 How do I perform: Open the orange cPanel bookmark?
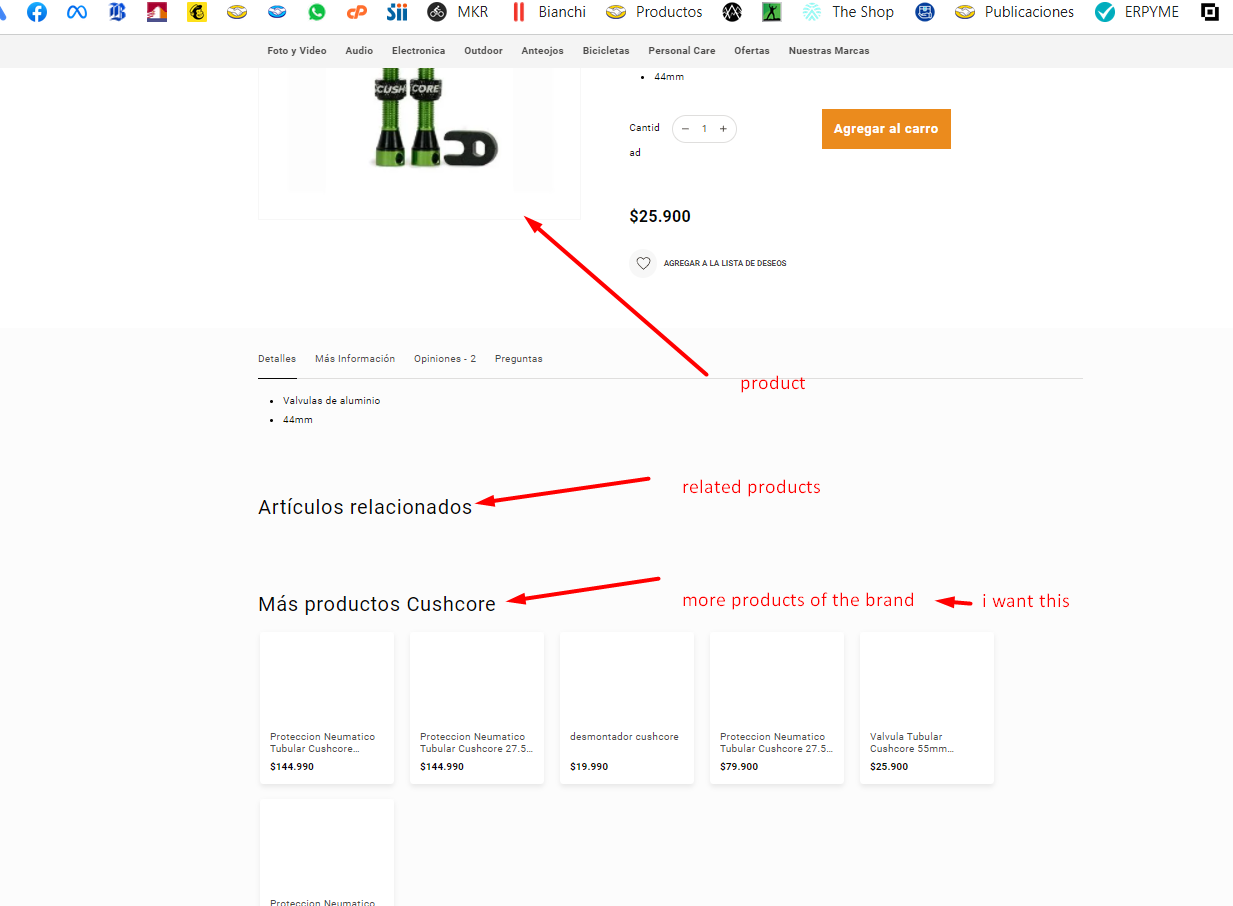(357, 12)
